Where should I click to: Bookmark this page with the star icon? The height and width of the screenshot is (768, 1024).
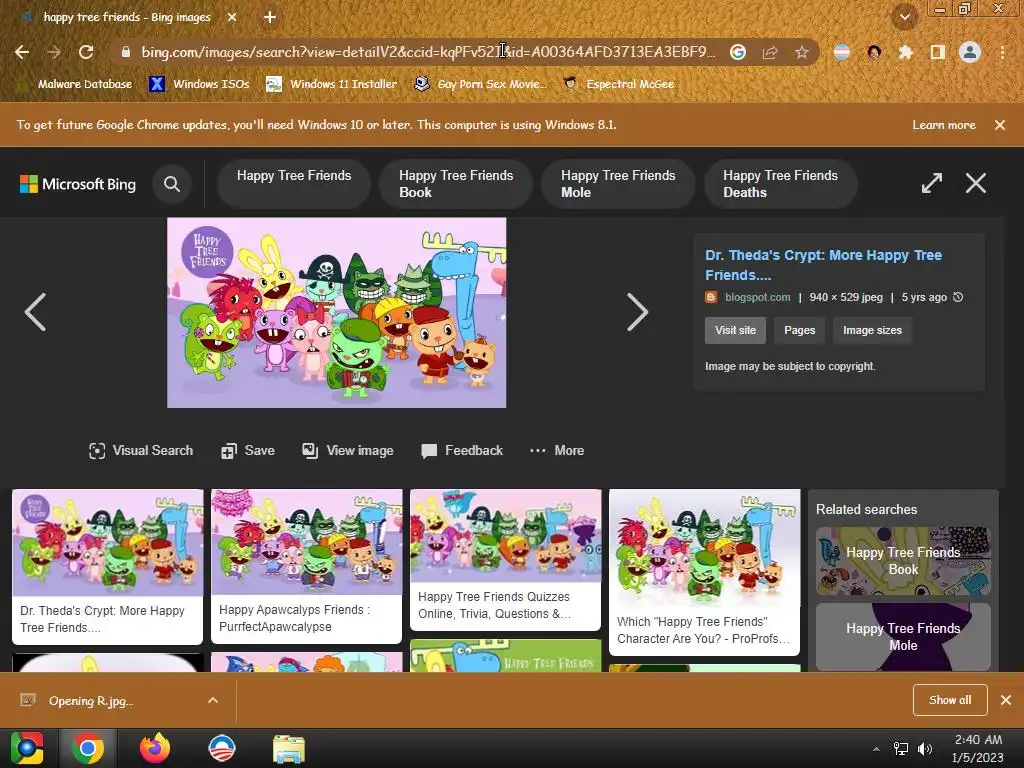click(802, 52)
